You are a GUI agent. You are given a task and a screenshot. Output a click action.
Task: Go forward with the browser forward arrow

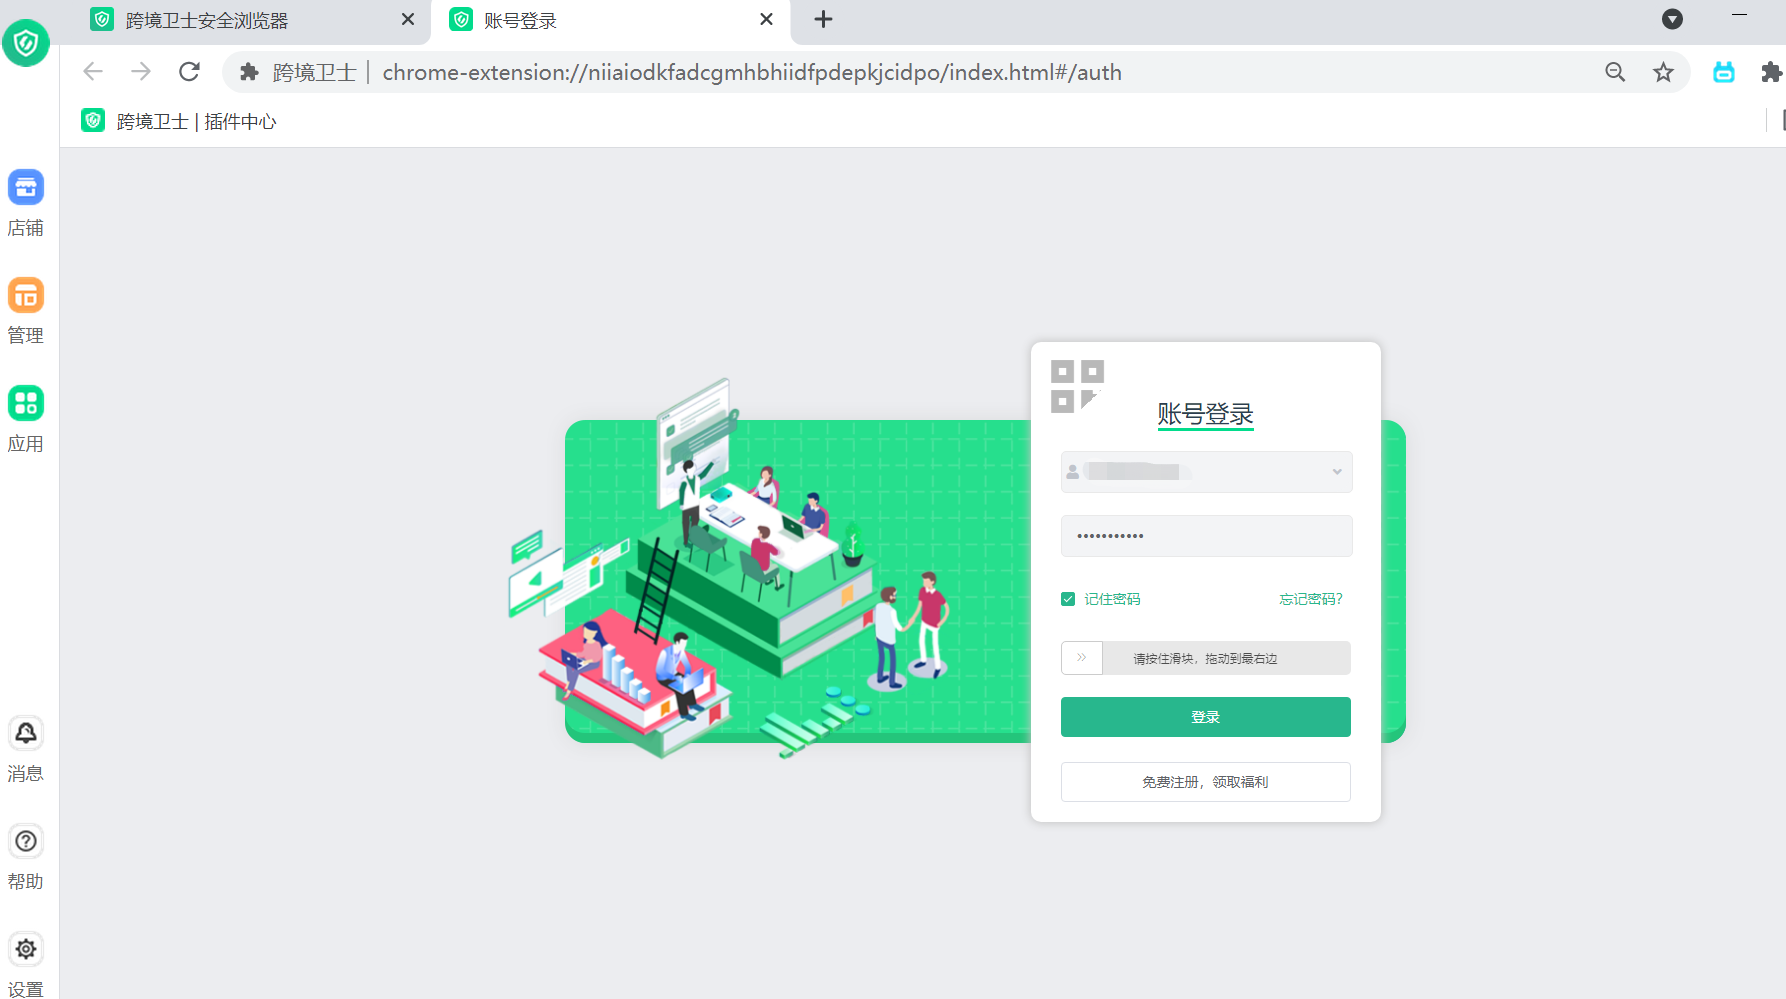point(141,72)
